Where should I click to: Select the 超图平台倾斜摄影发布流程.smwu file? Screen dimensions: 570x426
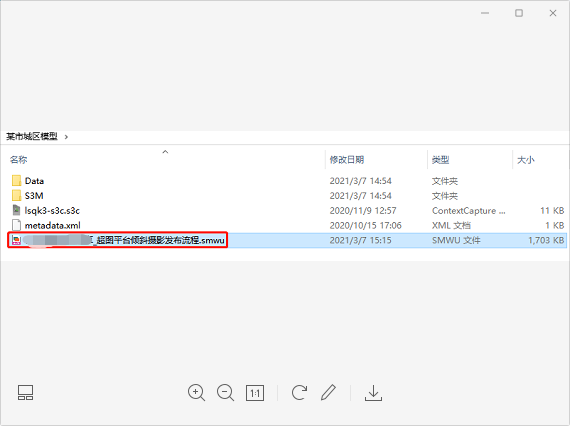tap(118, 240)
